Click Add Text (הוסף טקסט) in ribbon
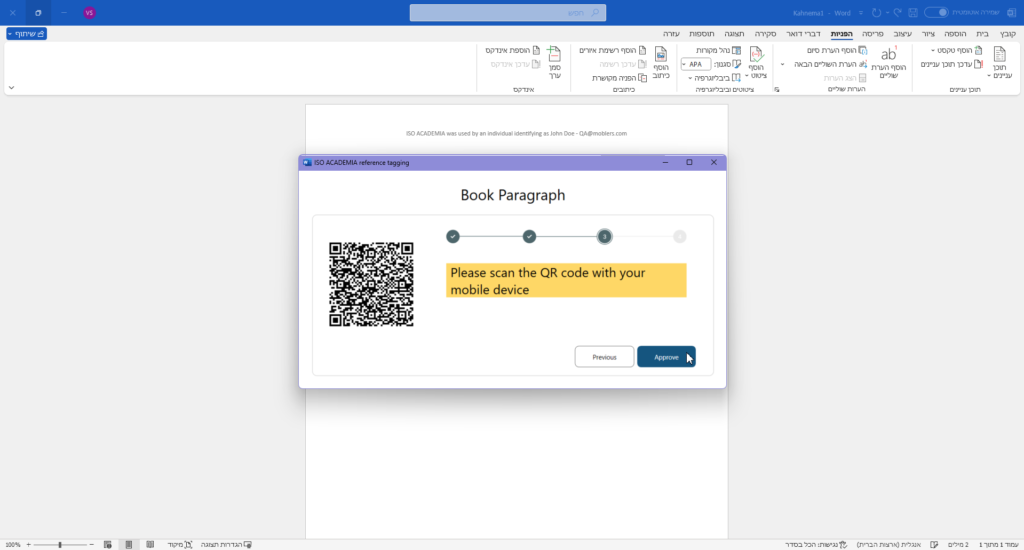 pos(957,50)
